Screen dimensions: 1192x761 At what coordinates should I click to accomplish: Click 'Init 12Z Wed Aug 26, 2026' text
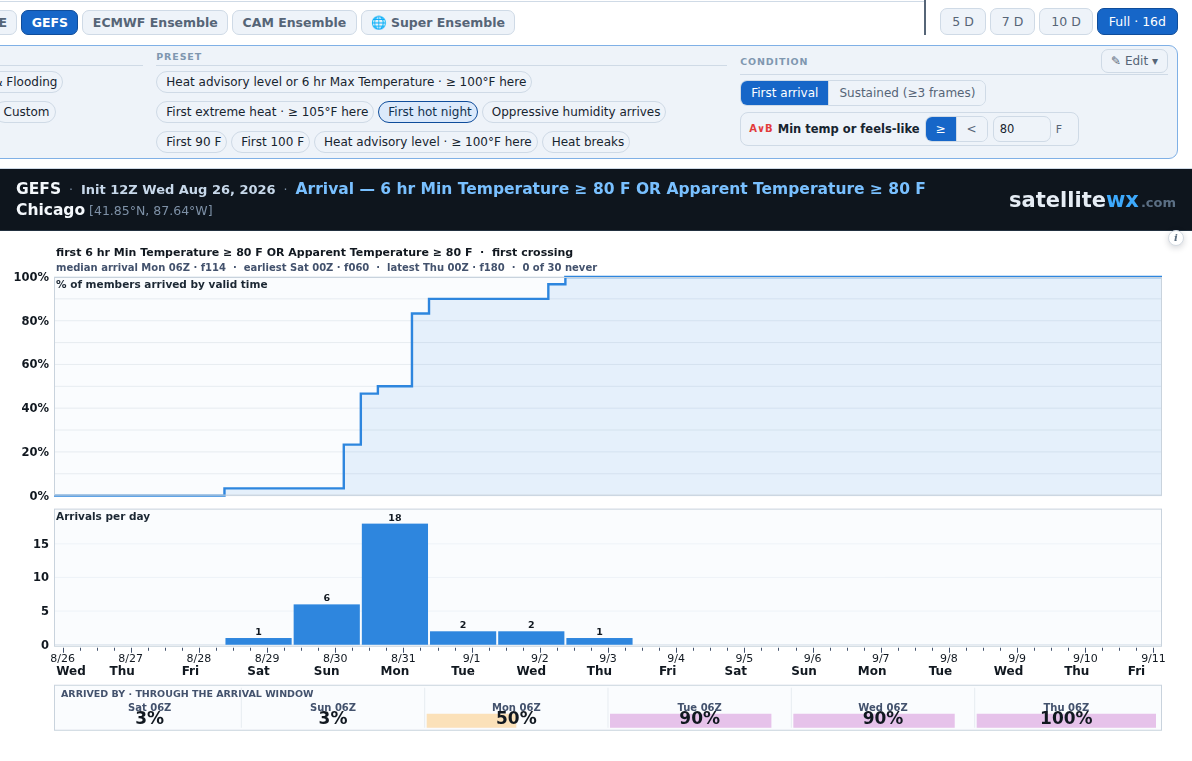(178, 189)
